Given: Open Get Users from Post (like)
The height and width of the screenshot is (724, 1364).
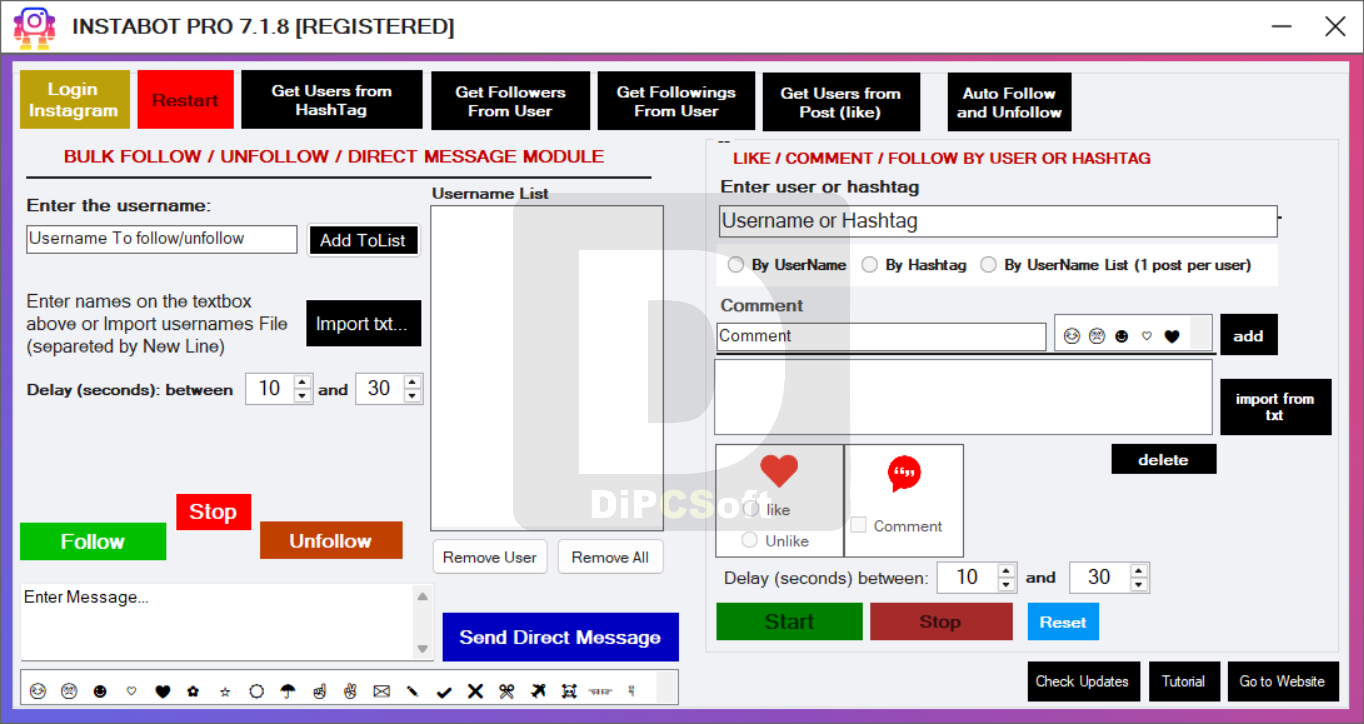Looking at the screenshot, I should click(841, 102).
